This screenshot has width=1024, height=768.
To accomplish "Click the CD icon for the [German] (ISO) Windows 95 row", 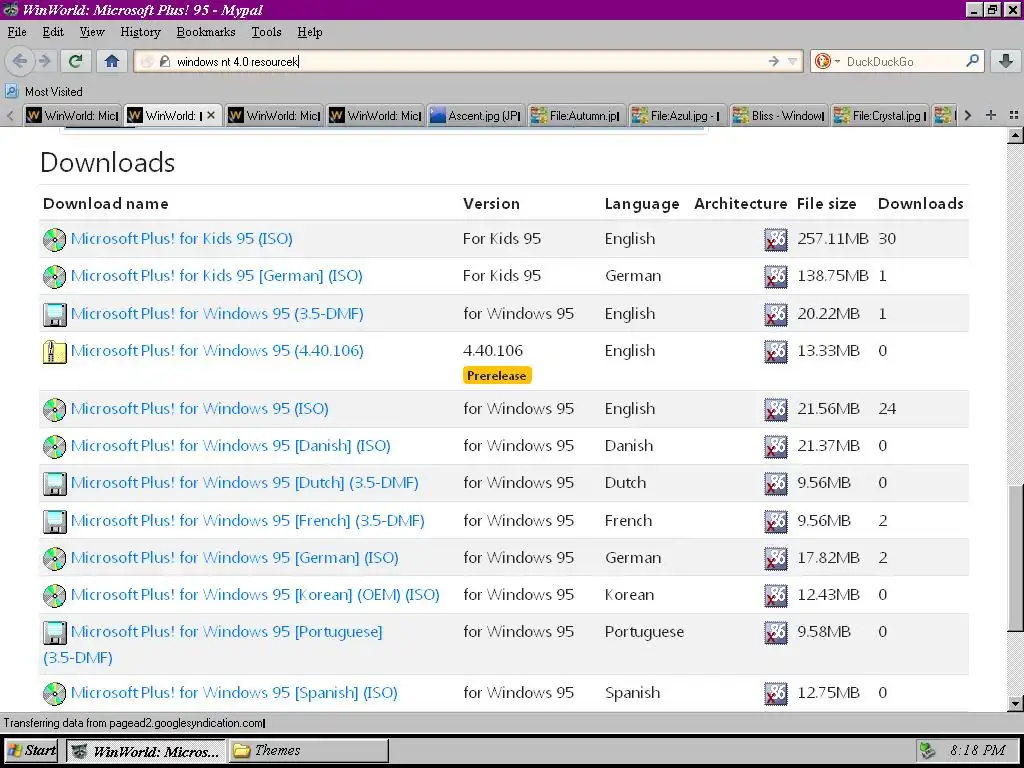I will [55, 558].
